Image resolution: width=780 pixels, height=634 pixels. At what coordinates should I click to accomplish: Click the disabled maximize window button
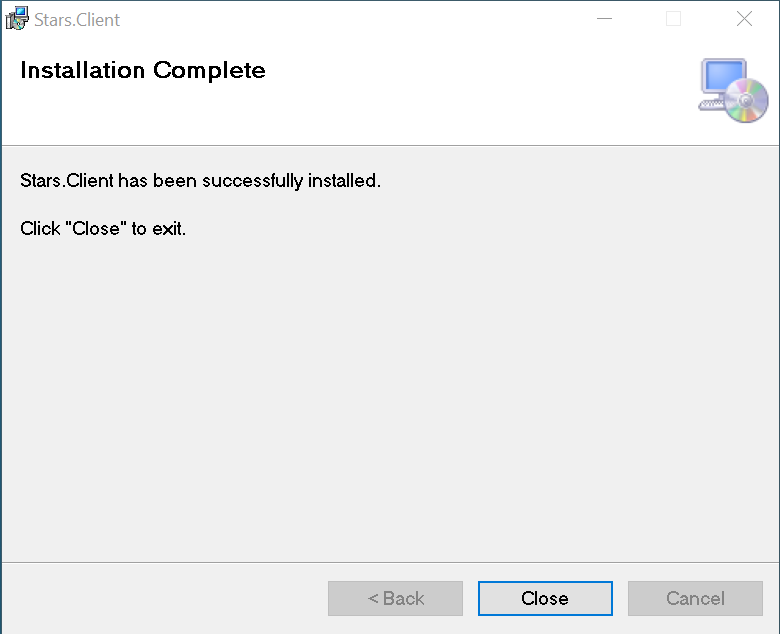click(673, 19)
